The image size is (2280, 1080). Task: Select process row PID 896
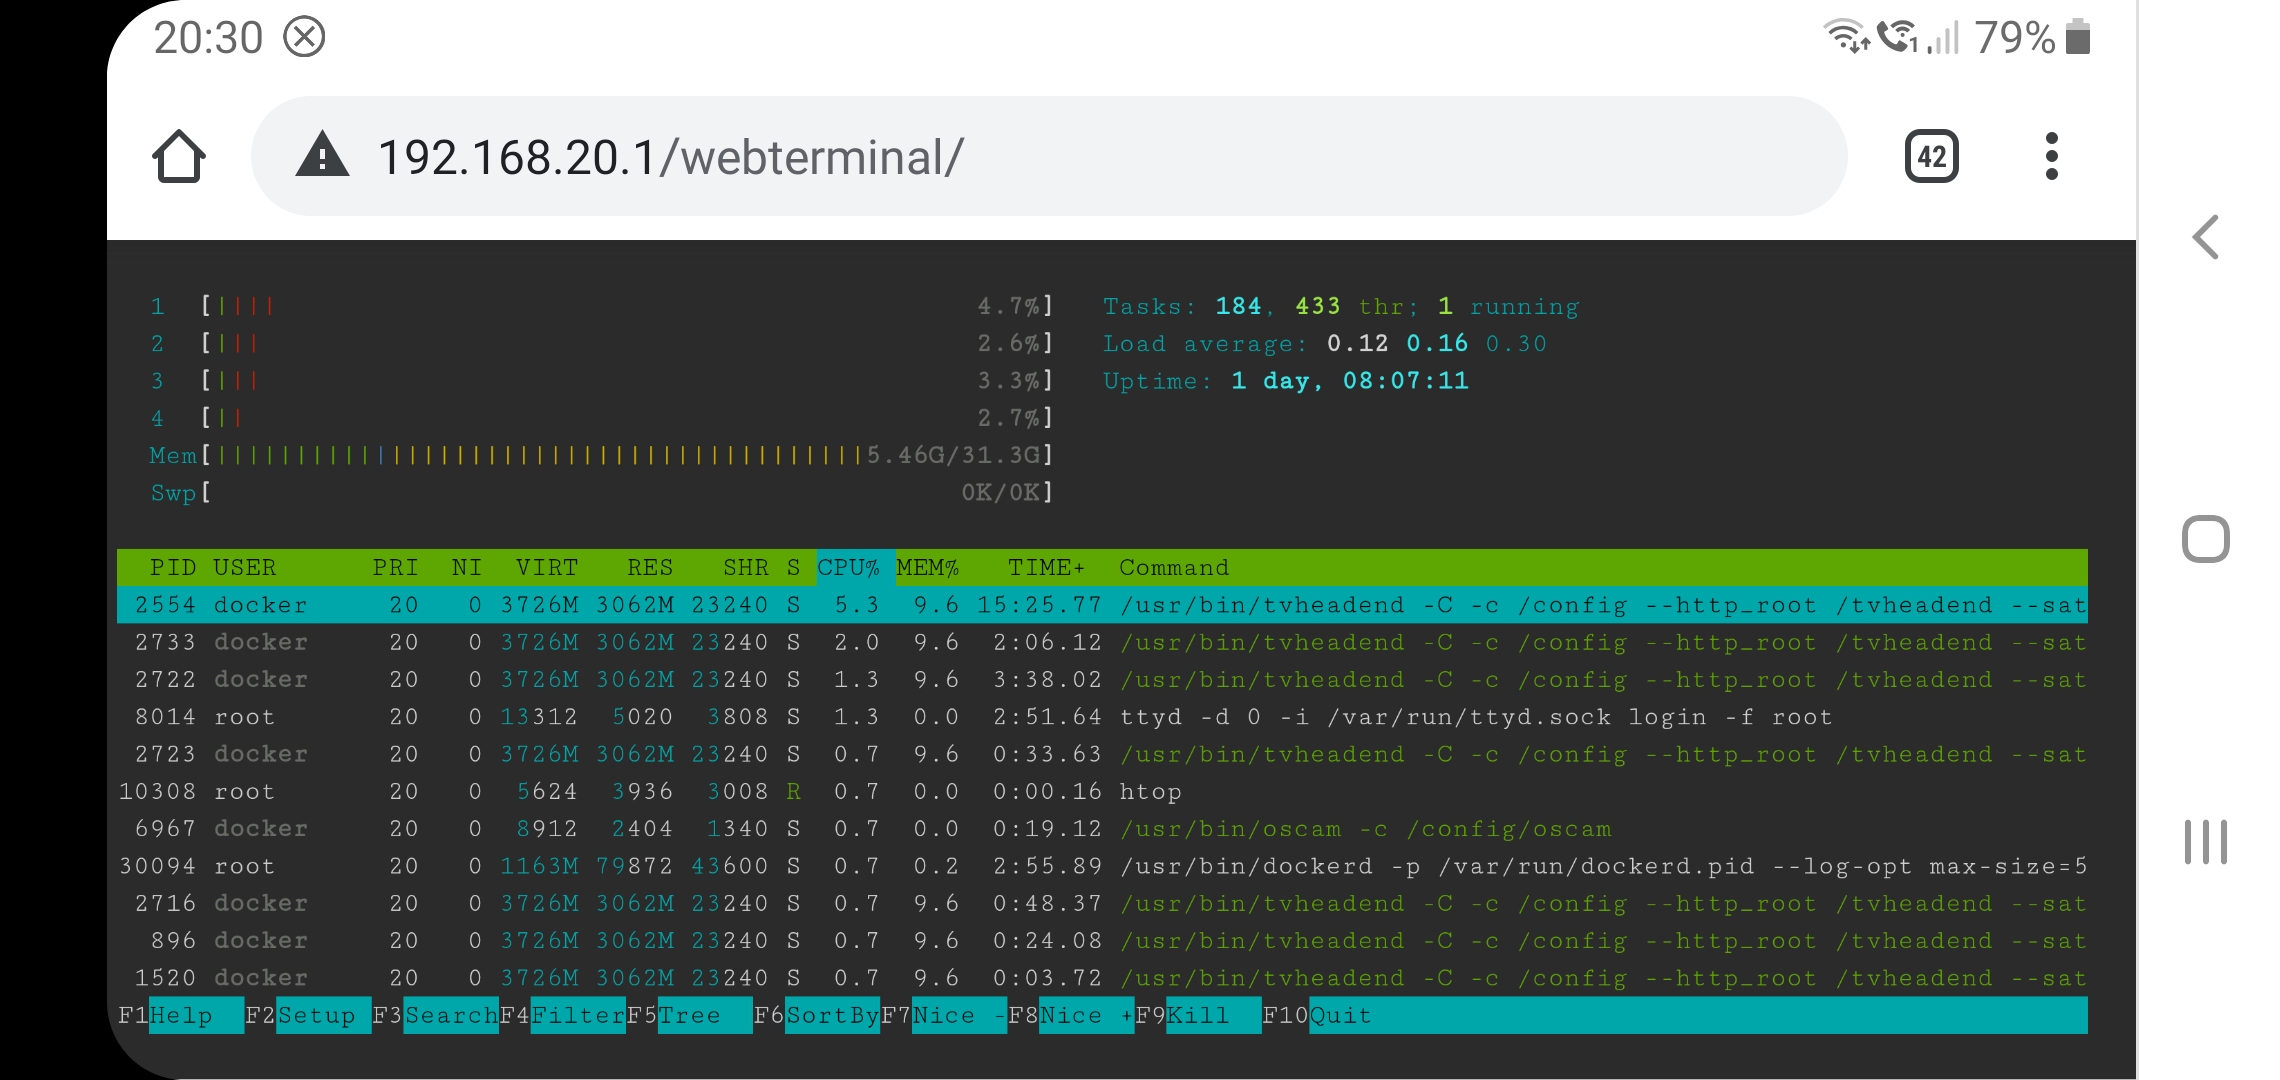click(1102, 941)
